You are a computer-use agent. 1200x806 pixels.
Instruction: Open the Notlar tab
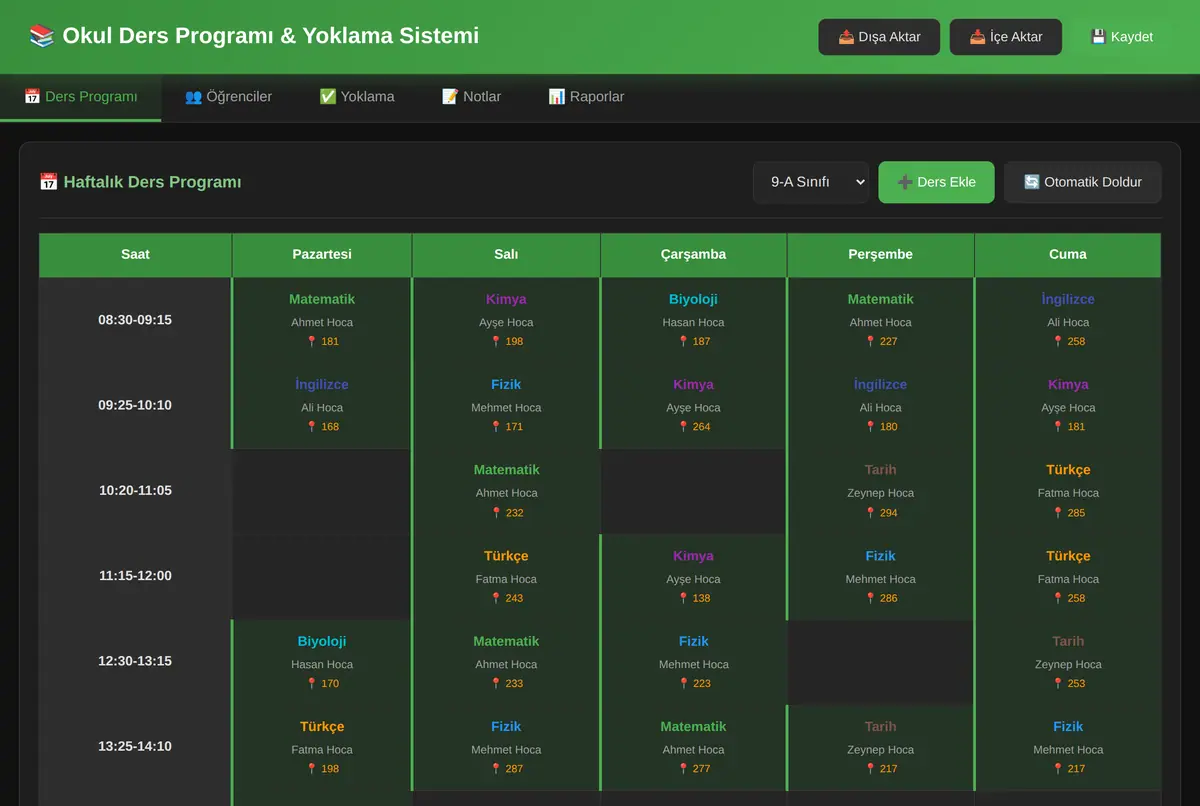tap(471, 97)
